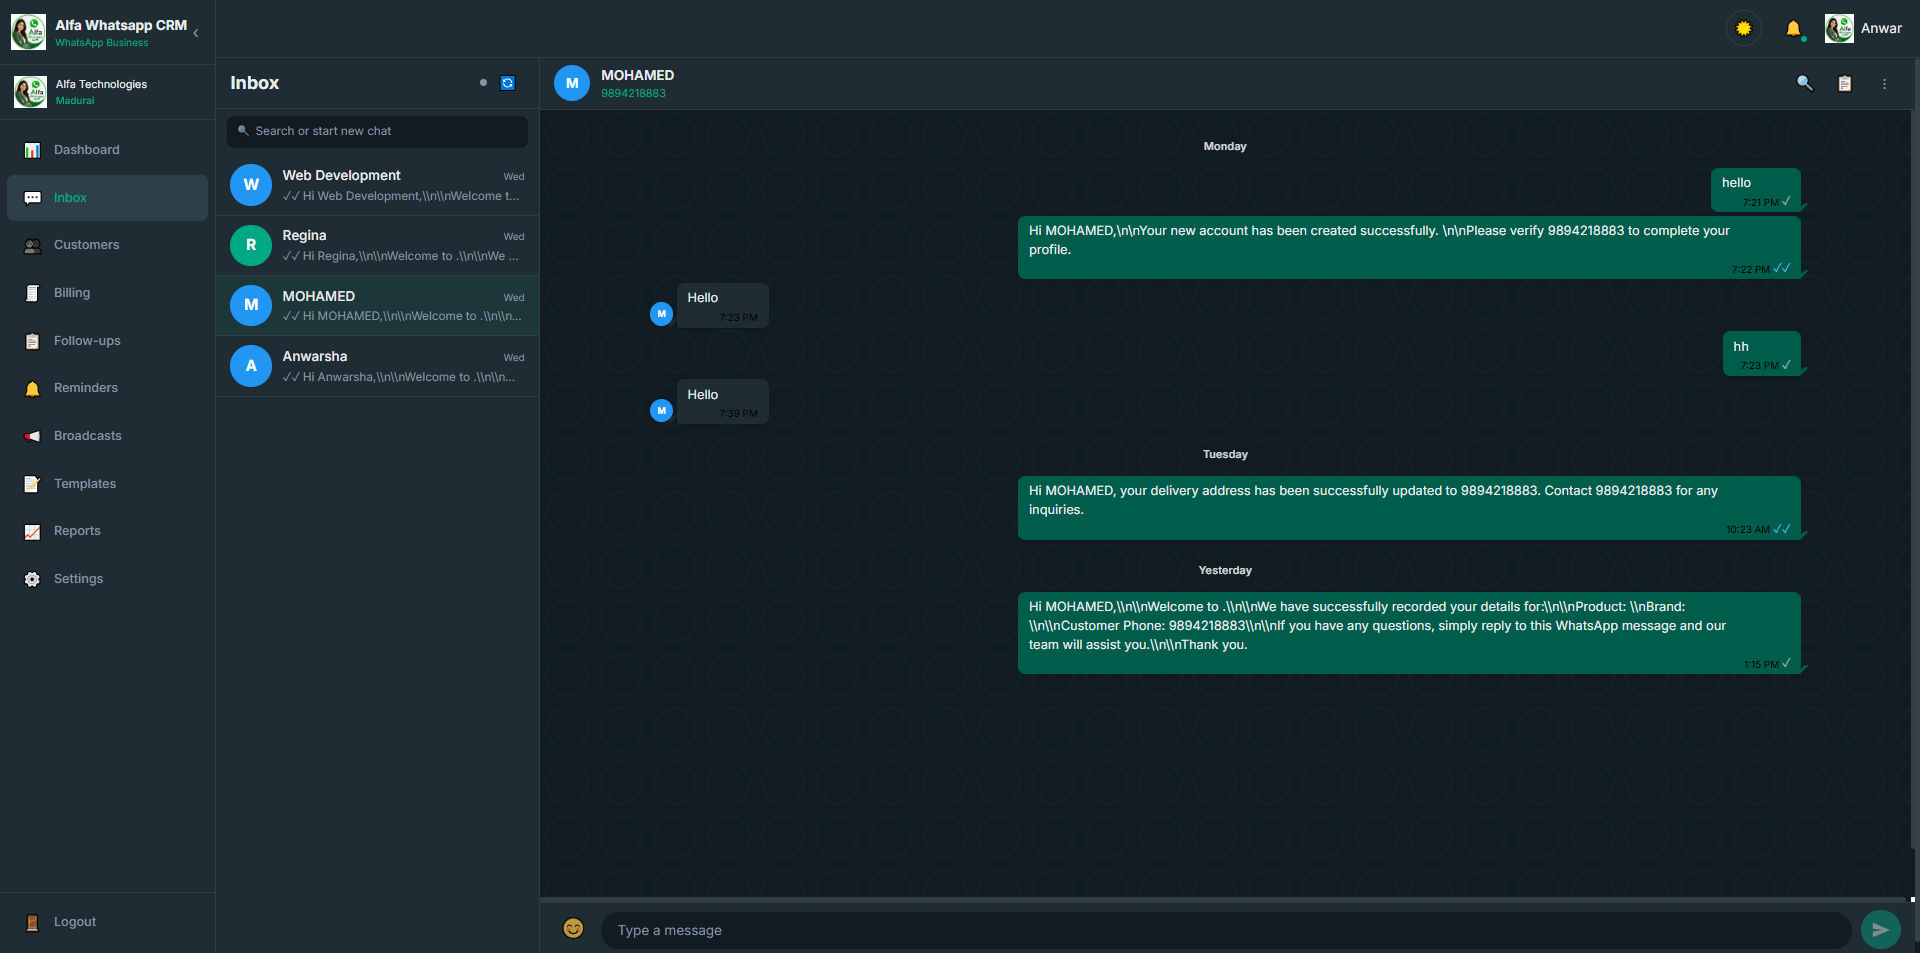
Task: Open Broadcasts from the sidebar
Action: click(107, 436)
